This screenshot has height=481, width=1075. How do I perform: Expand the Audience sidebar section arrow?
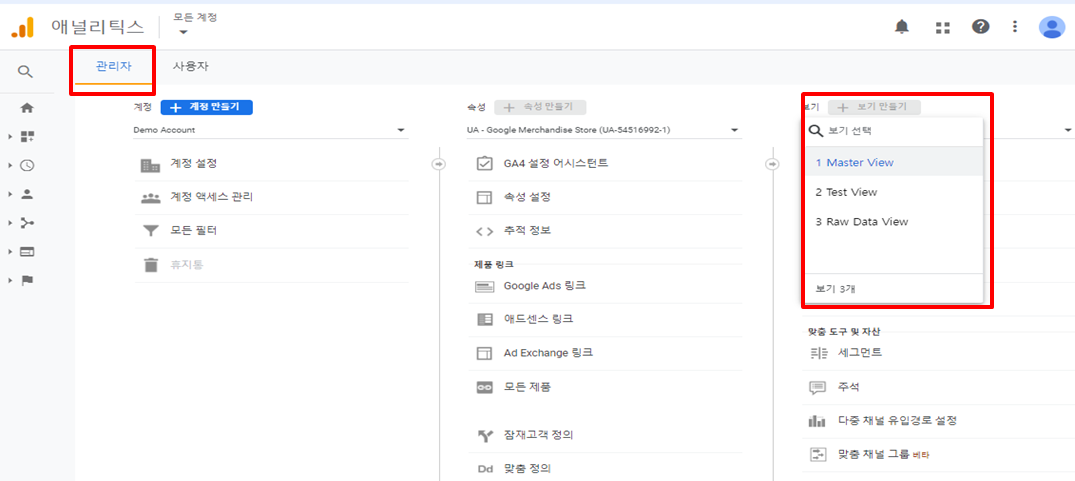tap(10, 194)
